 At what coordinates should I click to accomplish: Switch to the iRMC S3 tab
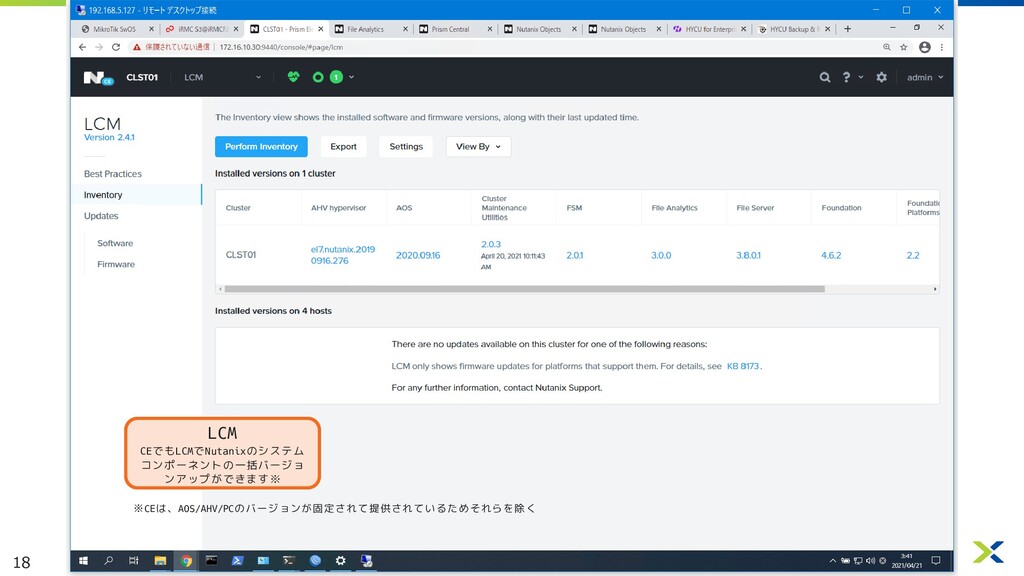coord(200,29)
